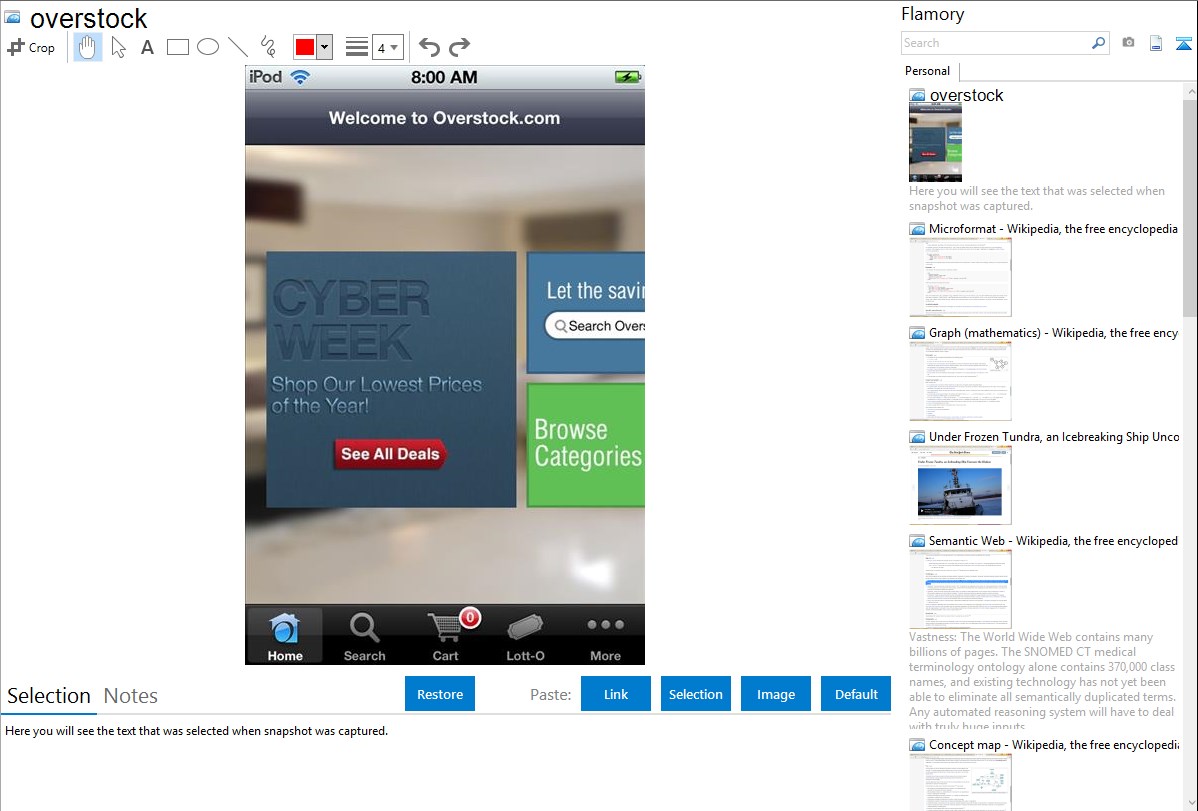Click the icon beside the Concept map entry
Image resolution: width=1198 pixels, height=811 pixels.
917,745
